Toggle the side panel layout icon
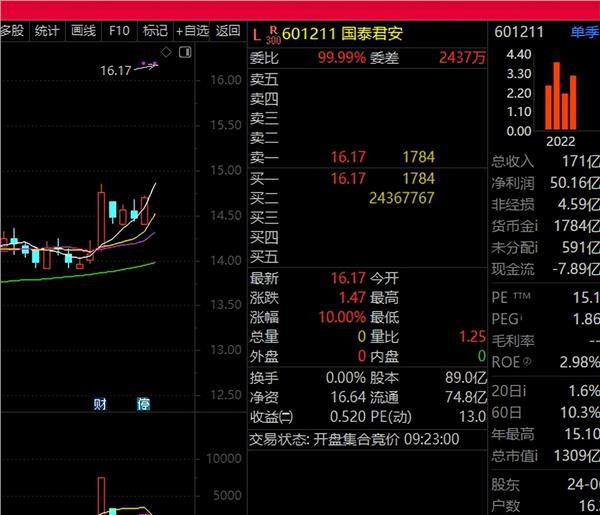 click(185, 52)
